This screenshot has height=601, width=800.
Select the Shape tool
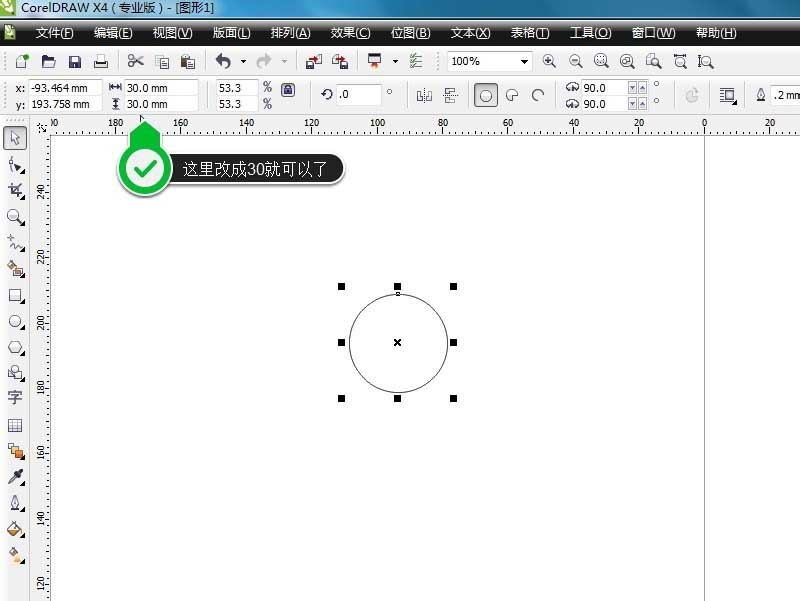(14, 164)
